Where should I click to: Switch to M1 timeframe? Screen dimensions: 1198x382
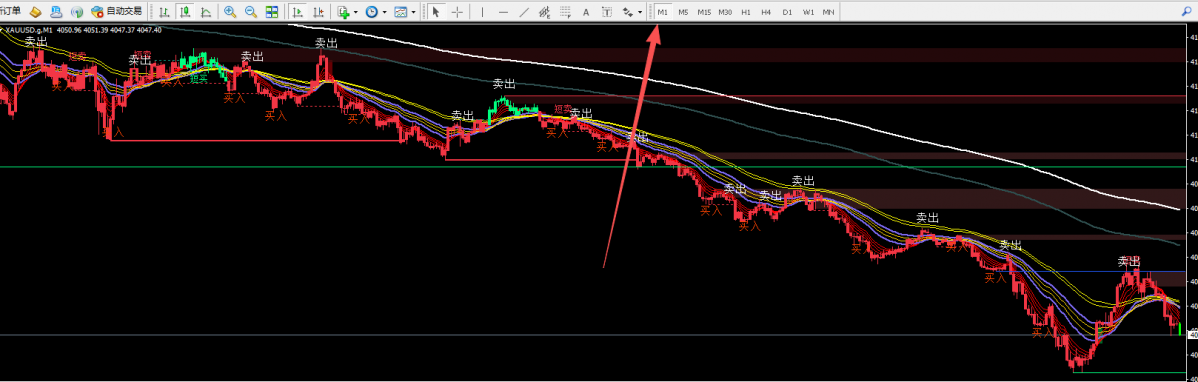pos(662,12)
